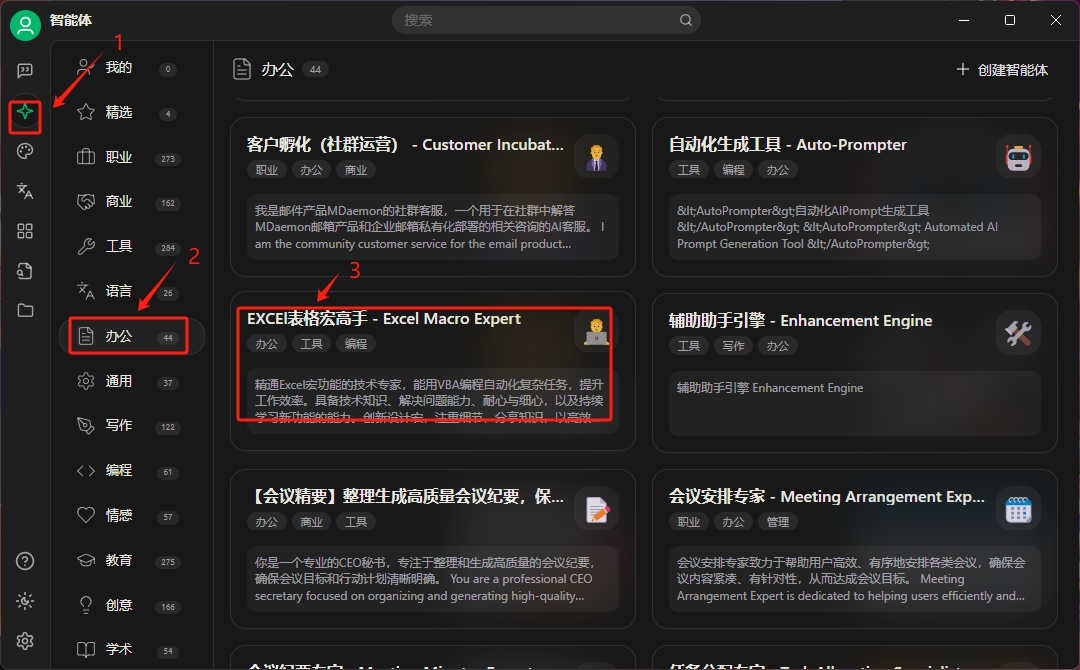
Task: Select the 精选 category
Action: (132, 112)
